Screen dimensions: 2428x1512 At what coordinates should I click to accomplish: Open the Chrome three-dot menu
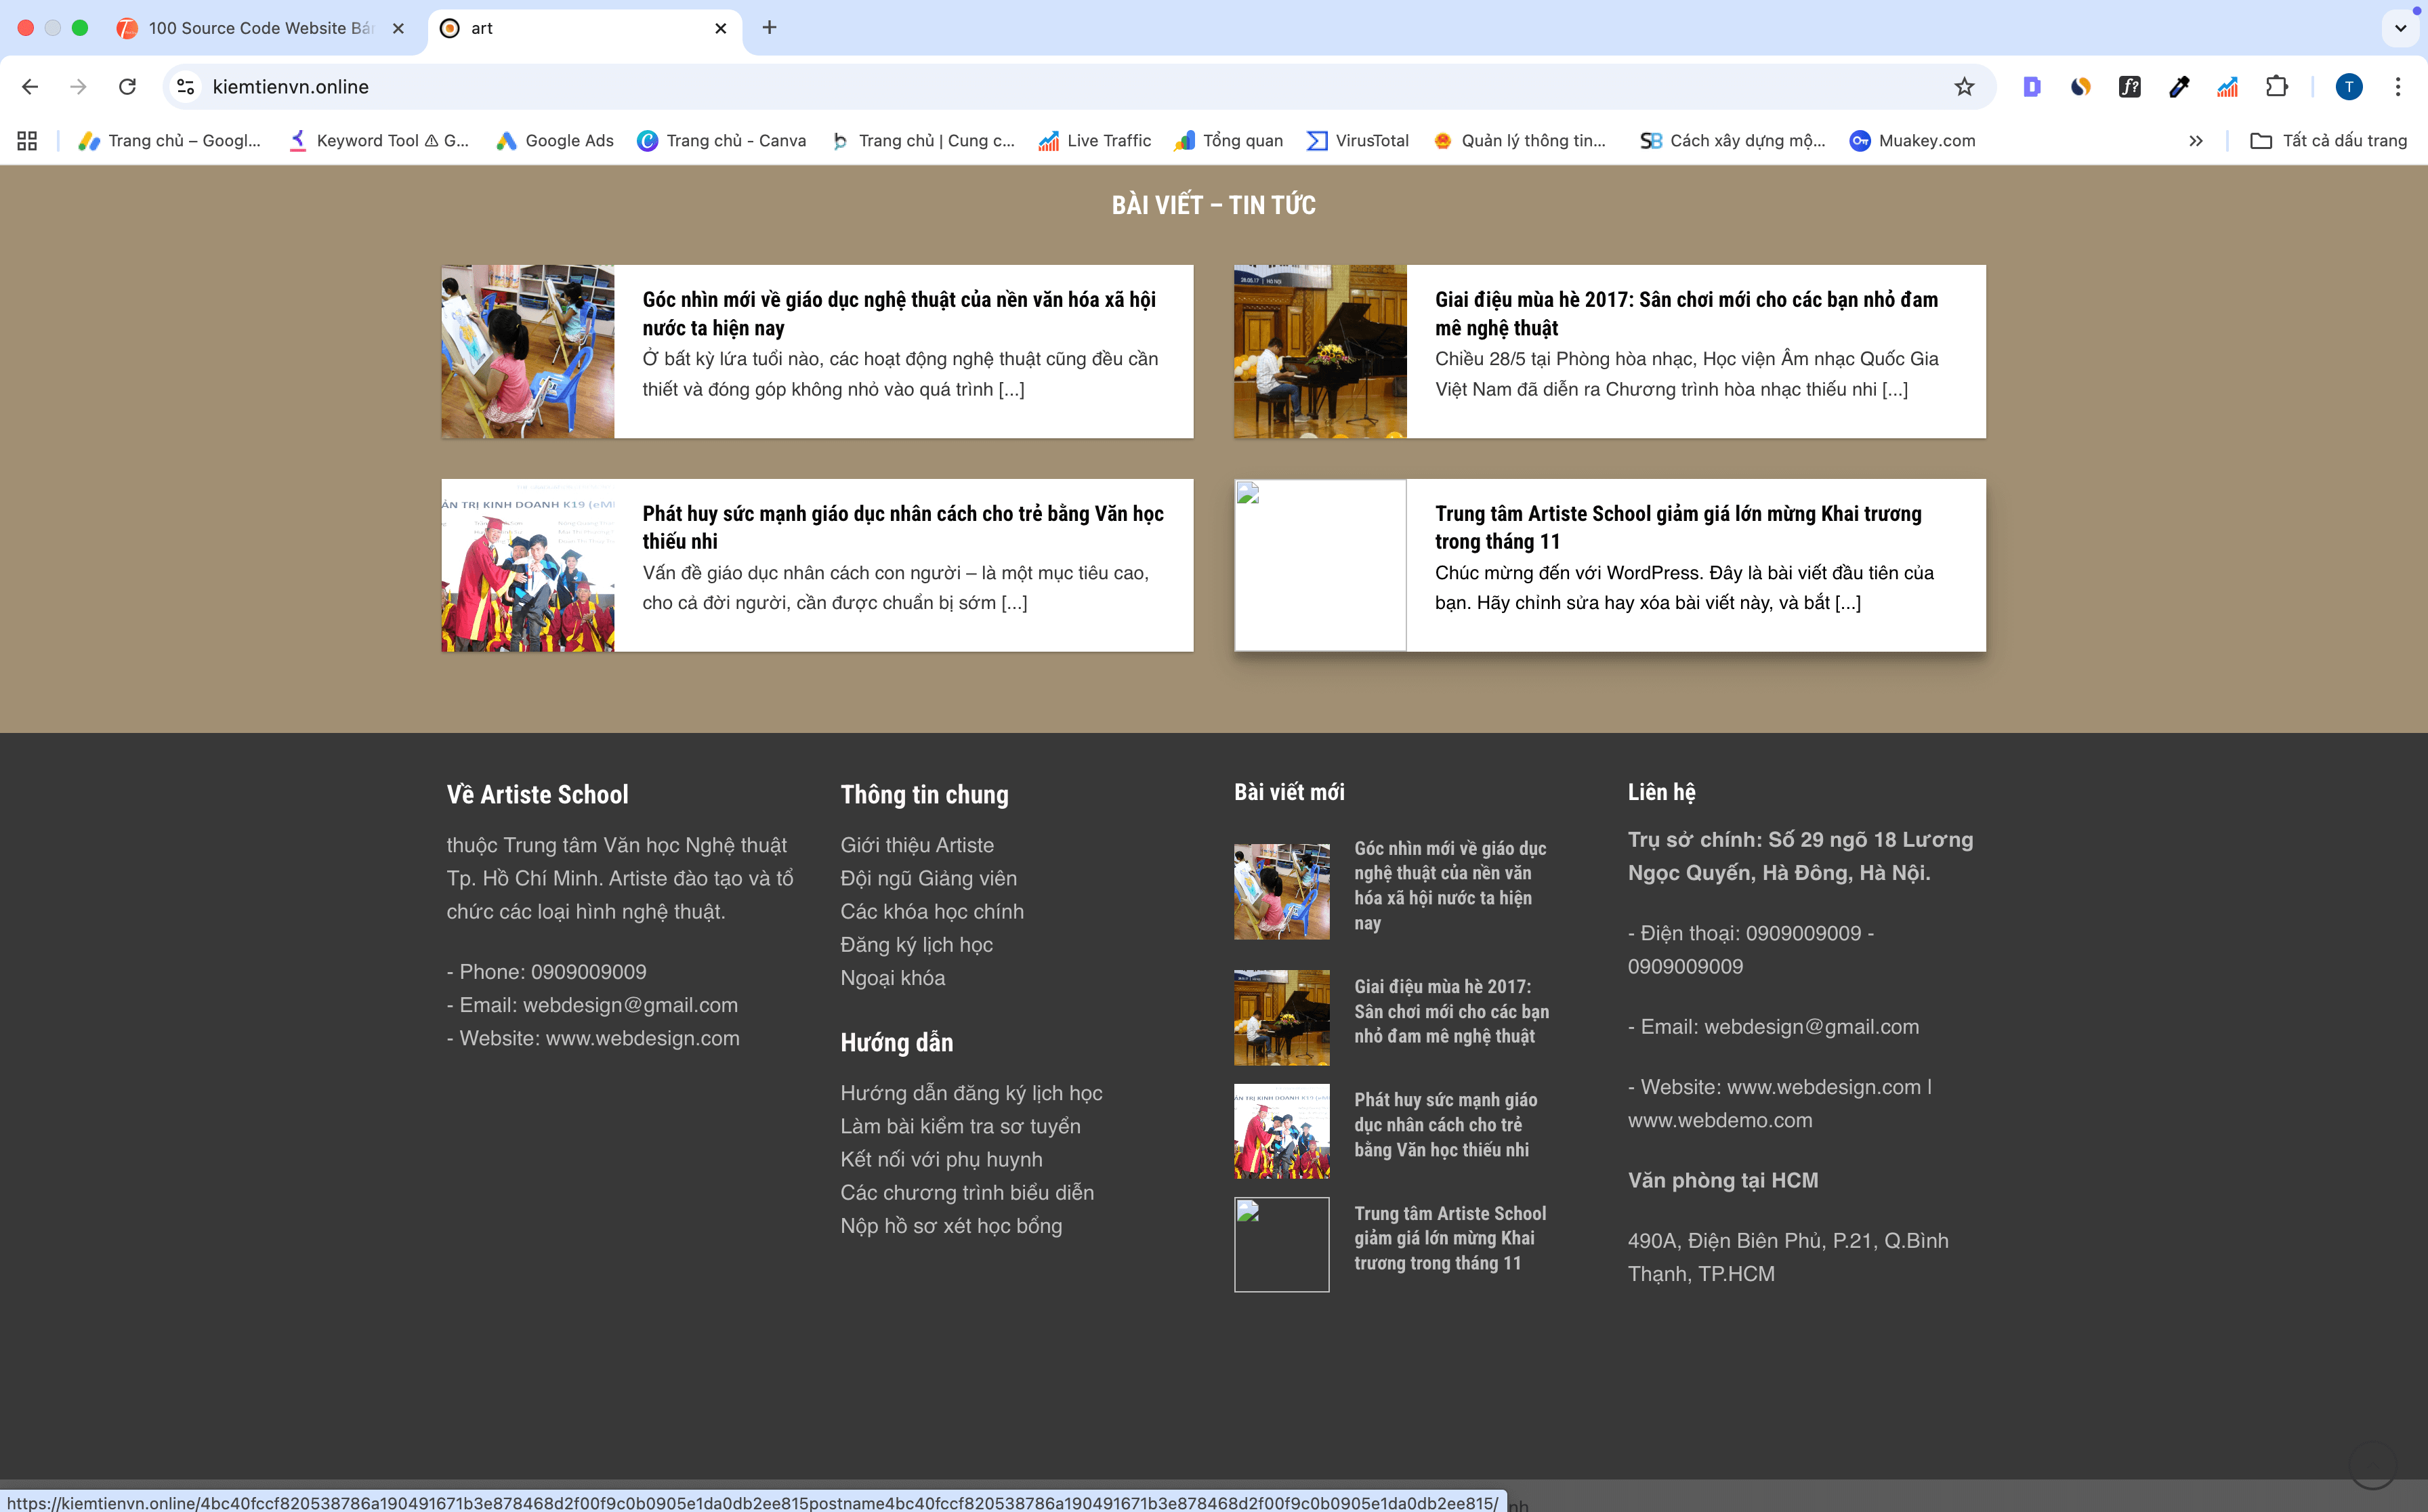pyautogui.click(x=2397, y=87)
